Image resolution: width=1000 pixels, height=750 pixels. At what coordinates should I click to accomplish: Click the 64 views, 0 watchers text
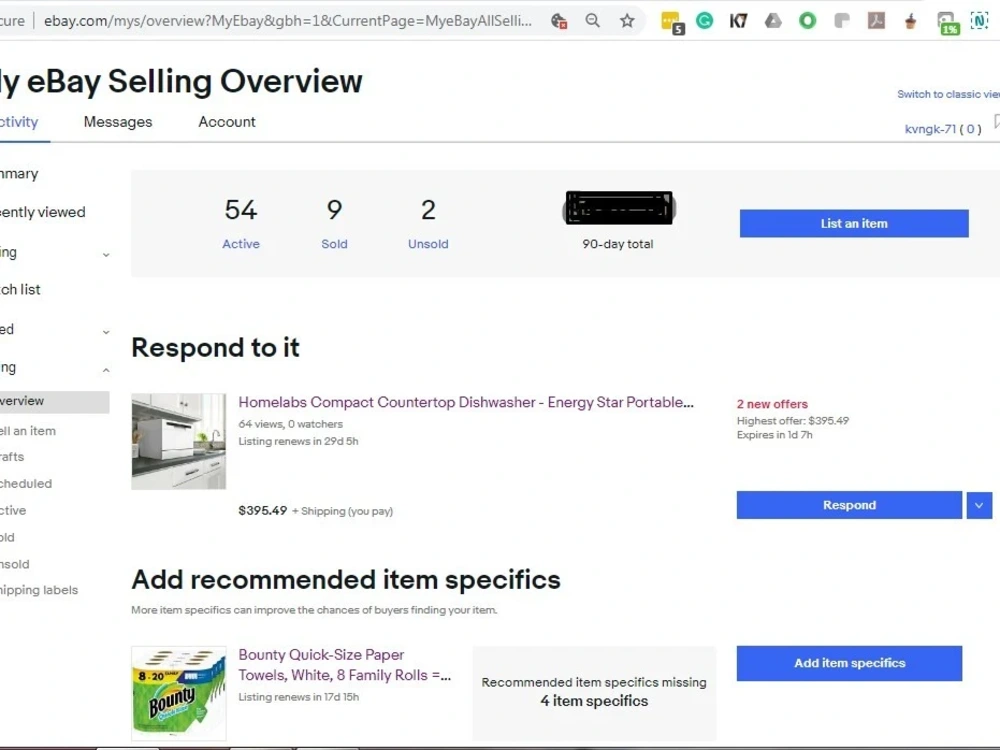[290, 424]
